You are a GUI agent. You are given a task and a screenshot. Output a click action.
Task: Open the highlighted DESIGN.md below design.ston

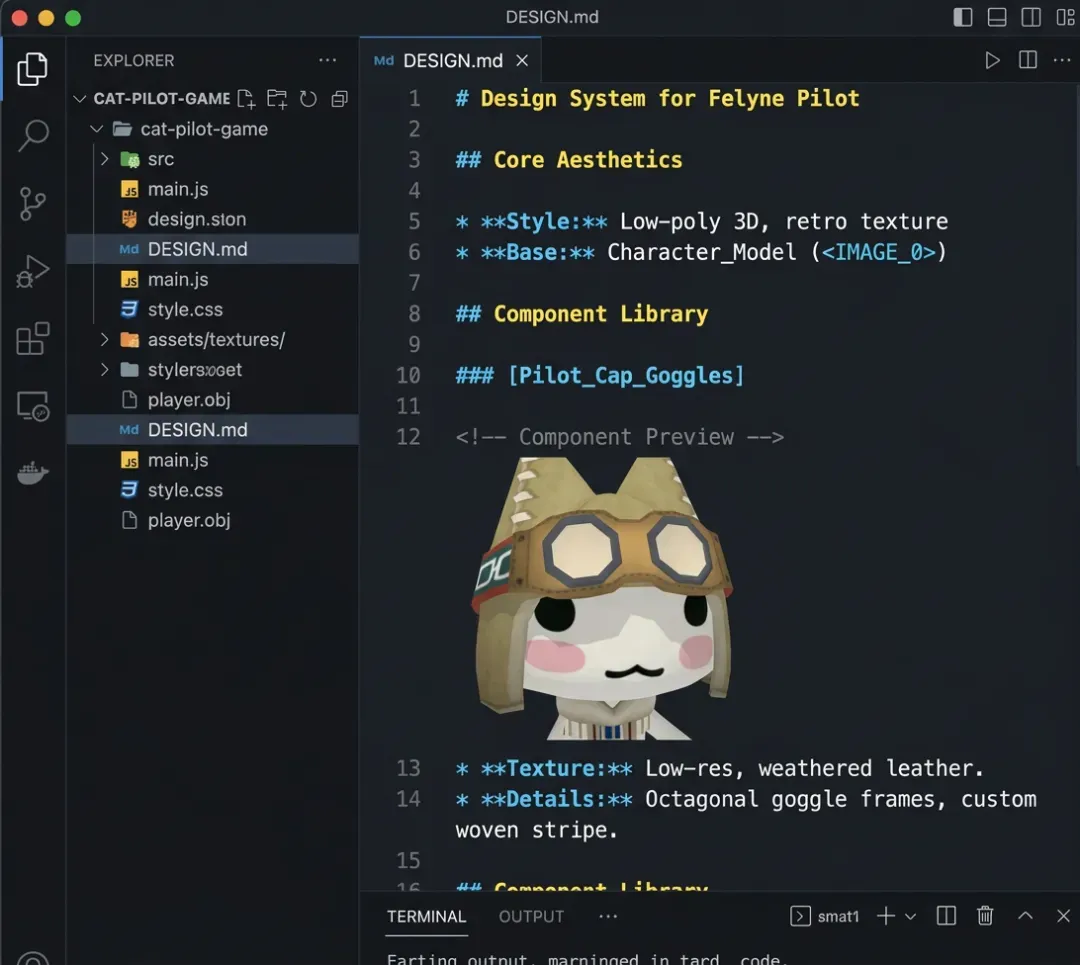(213, 249)
